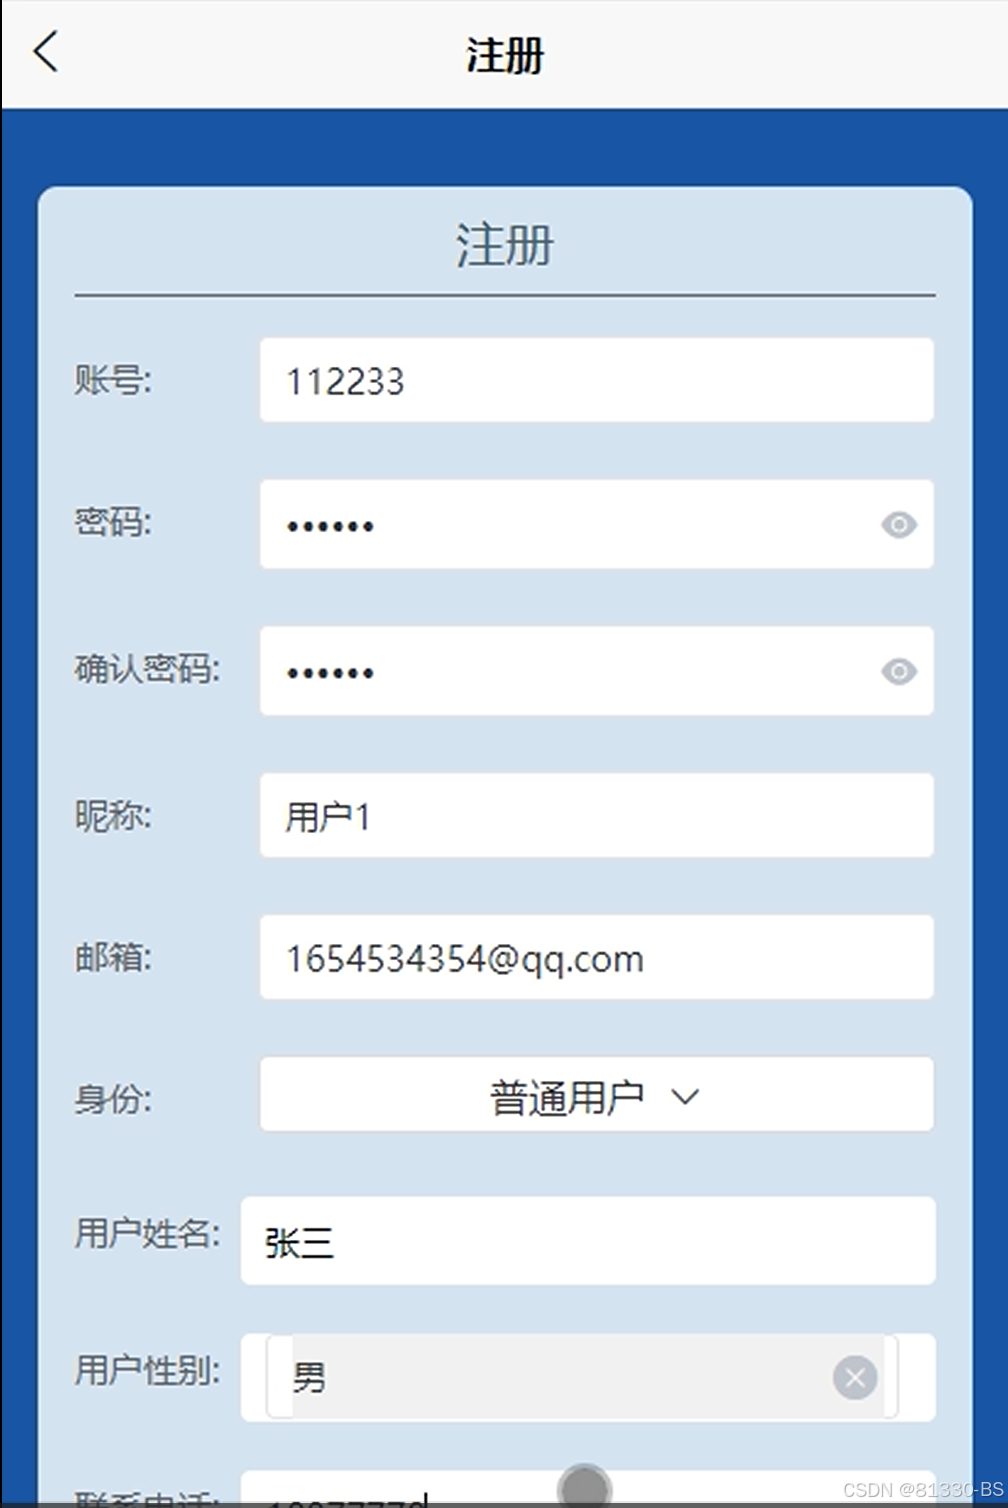Show password with the eye icon
The height and width of the screenshot is (1508, 1008).
click(899, 524)
